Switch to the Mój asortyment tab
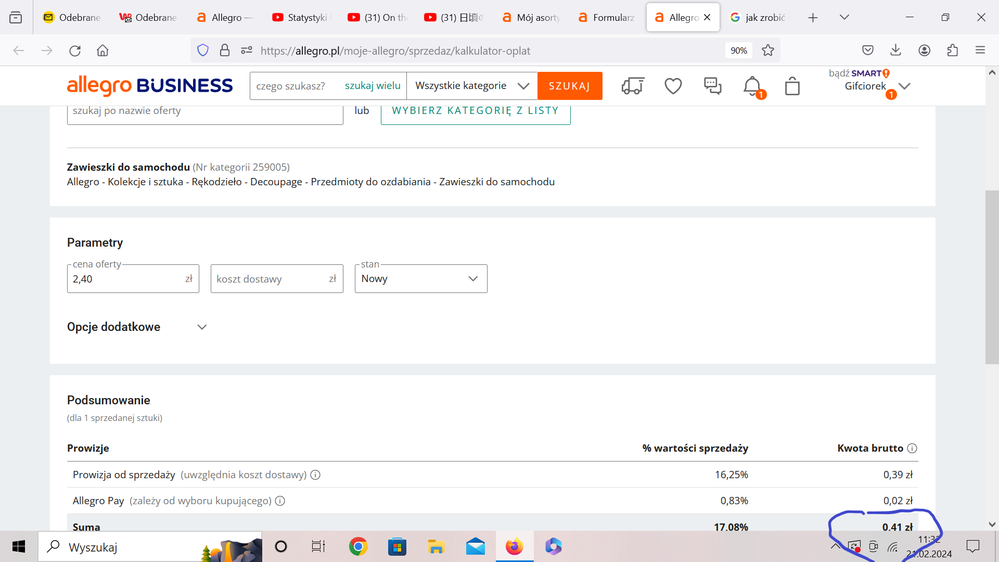This screenshot has height=562, width=999. [530, 18]
